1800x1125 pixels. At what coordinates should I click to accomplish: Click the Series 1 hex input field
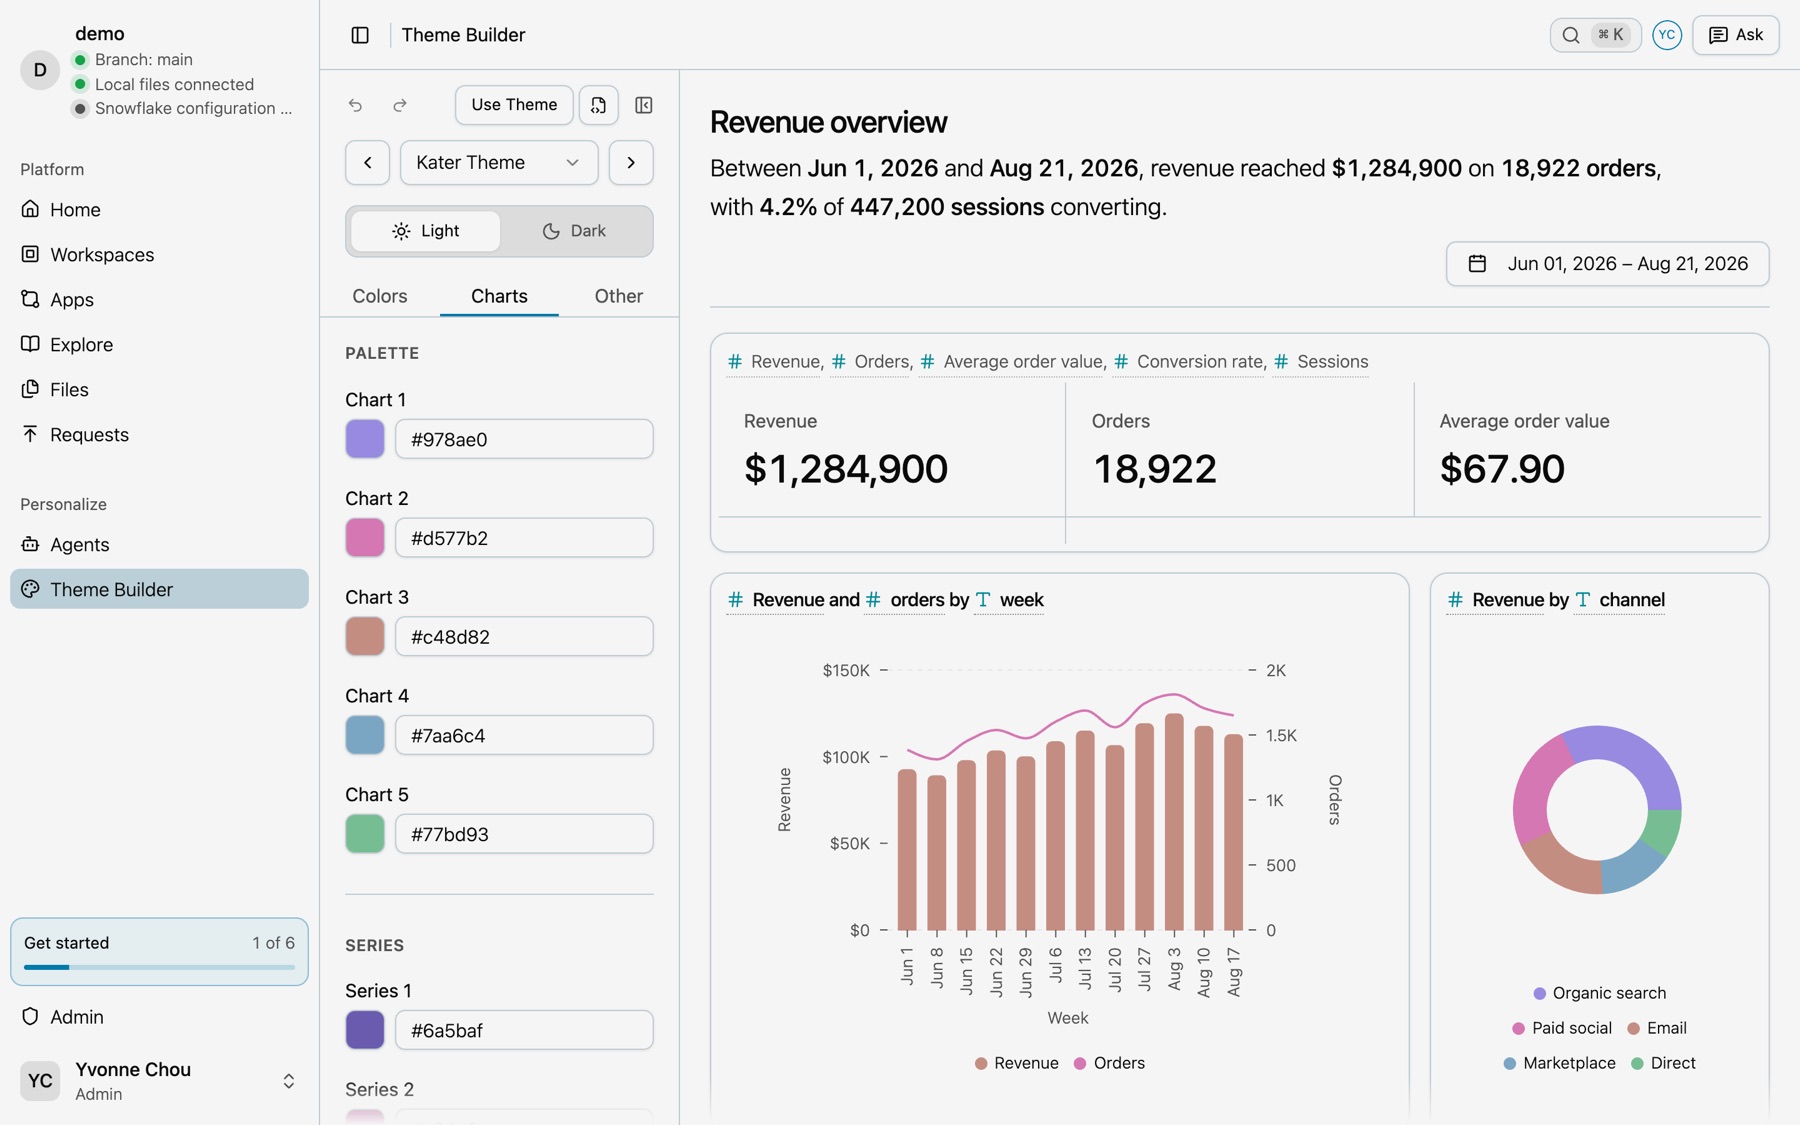524,1030
